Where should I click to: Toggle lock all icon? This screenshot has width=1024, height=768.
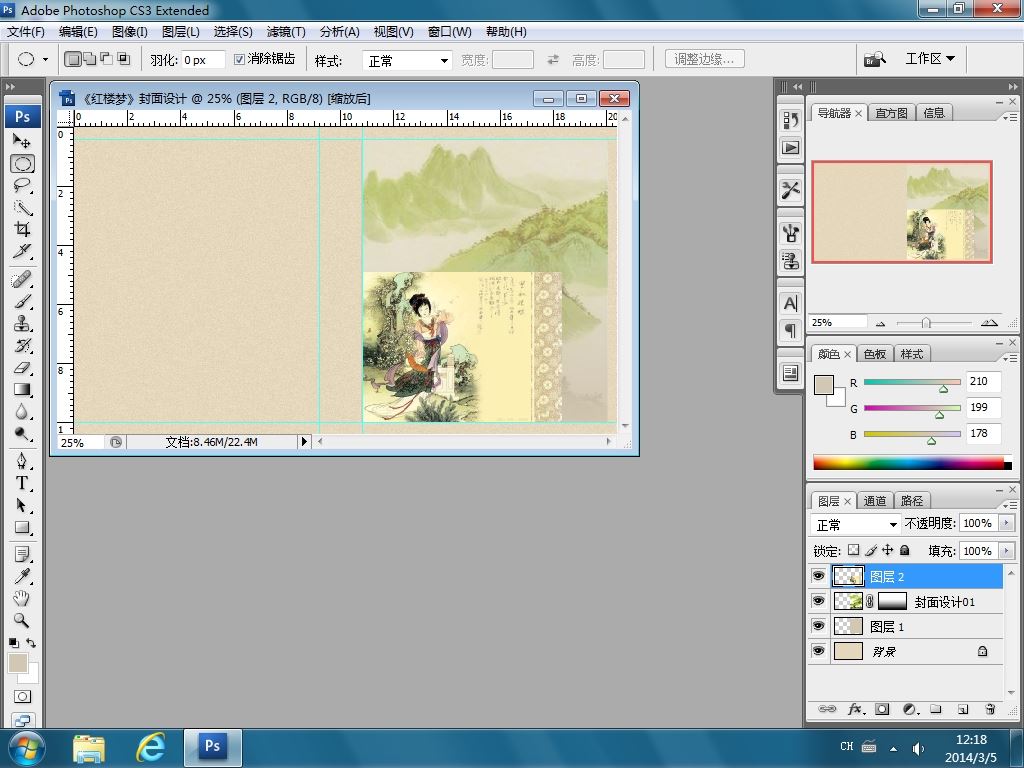[904, 550]
